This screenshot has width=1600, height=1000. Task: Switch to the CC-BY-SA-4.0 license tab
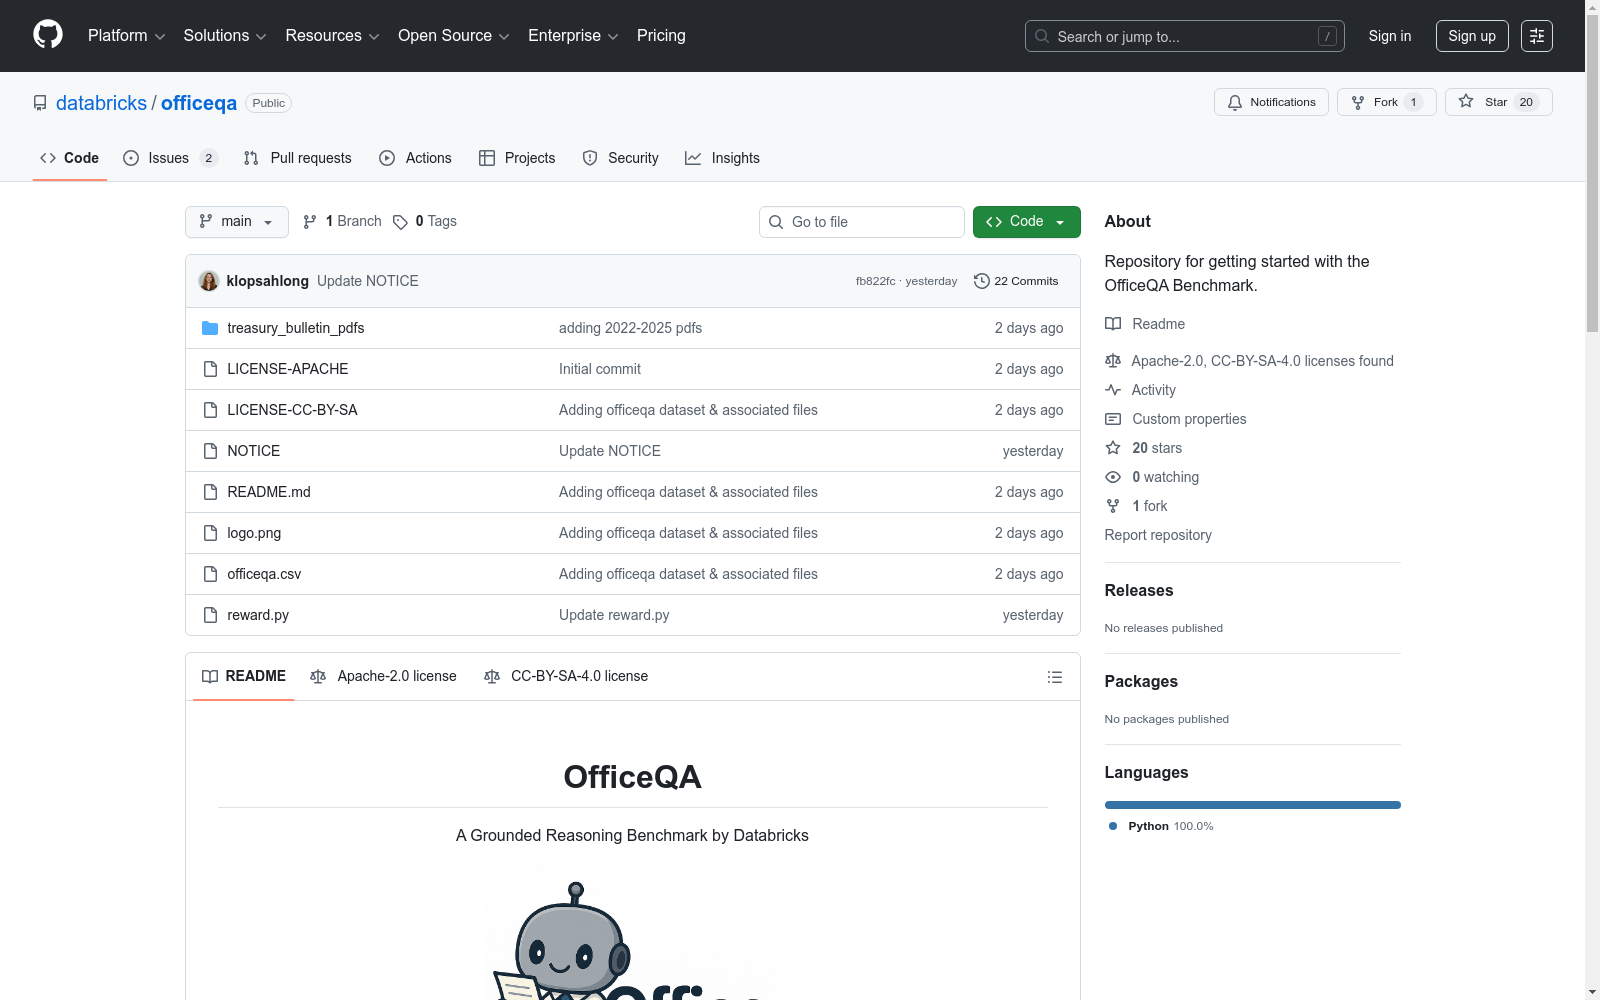coord(566,677)
